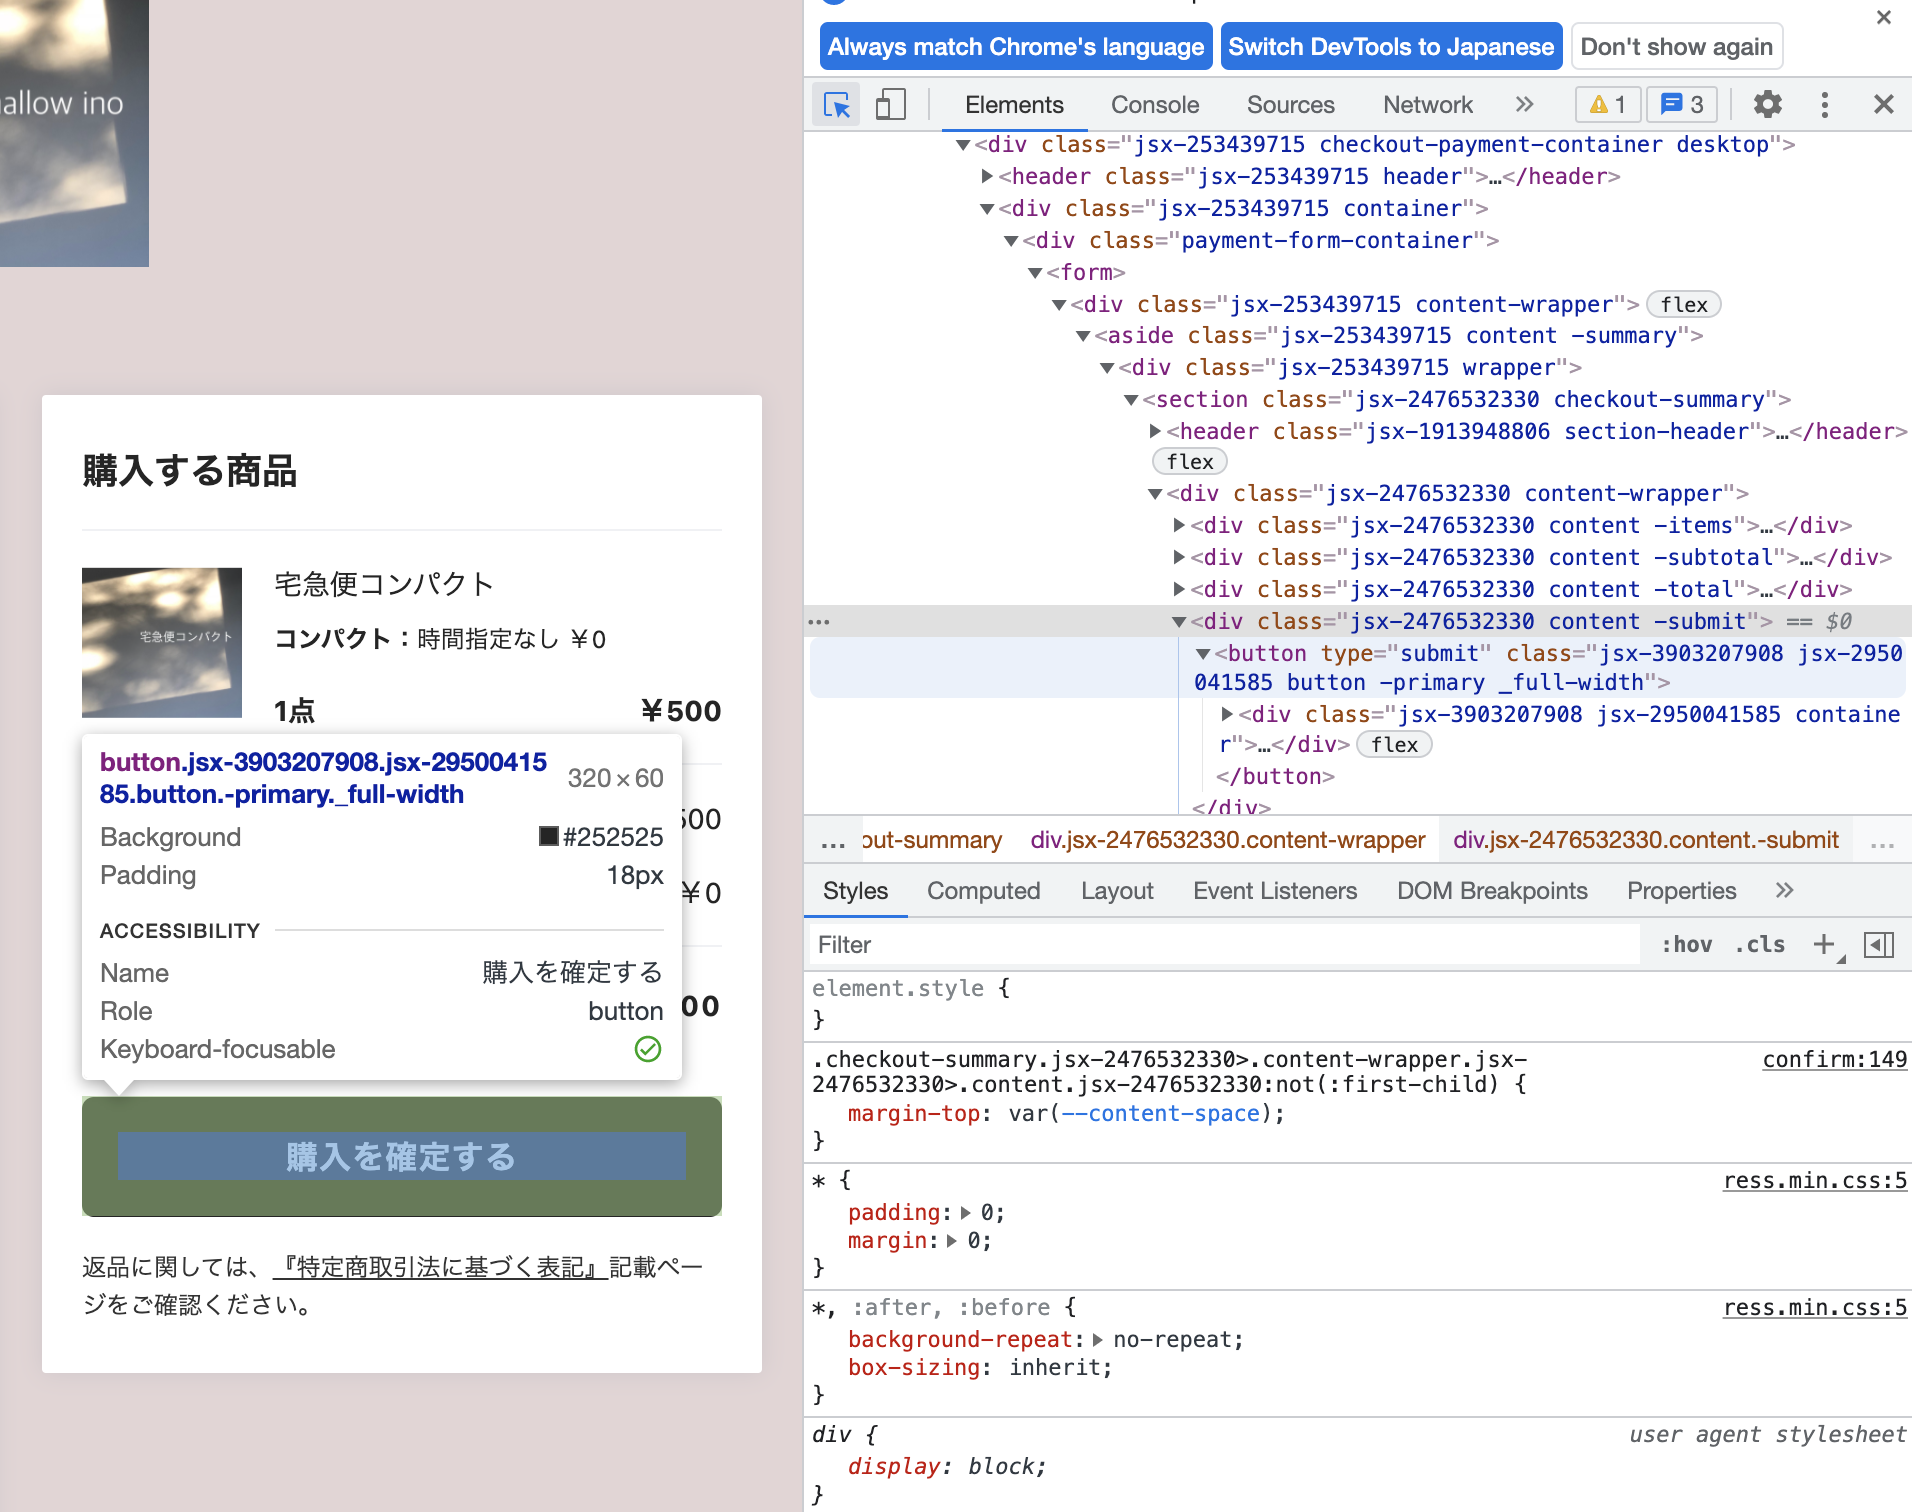
Task: Open the three-dot DevTools menu
Action: click(x=1824, y=104)
